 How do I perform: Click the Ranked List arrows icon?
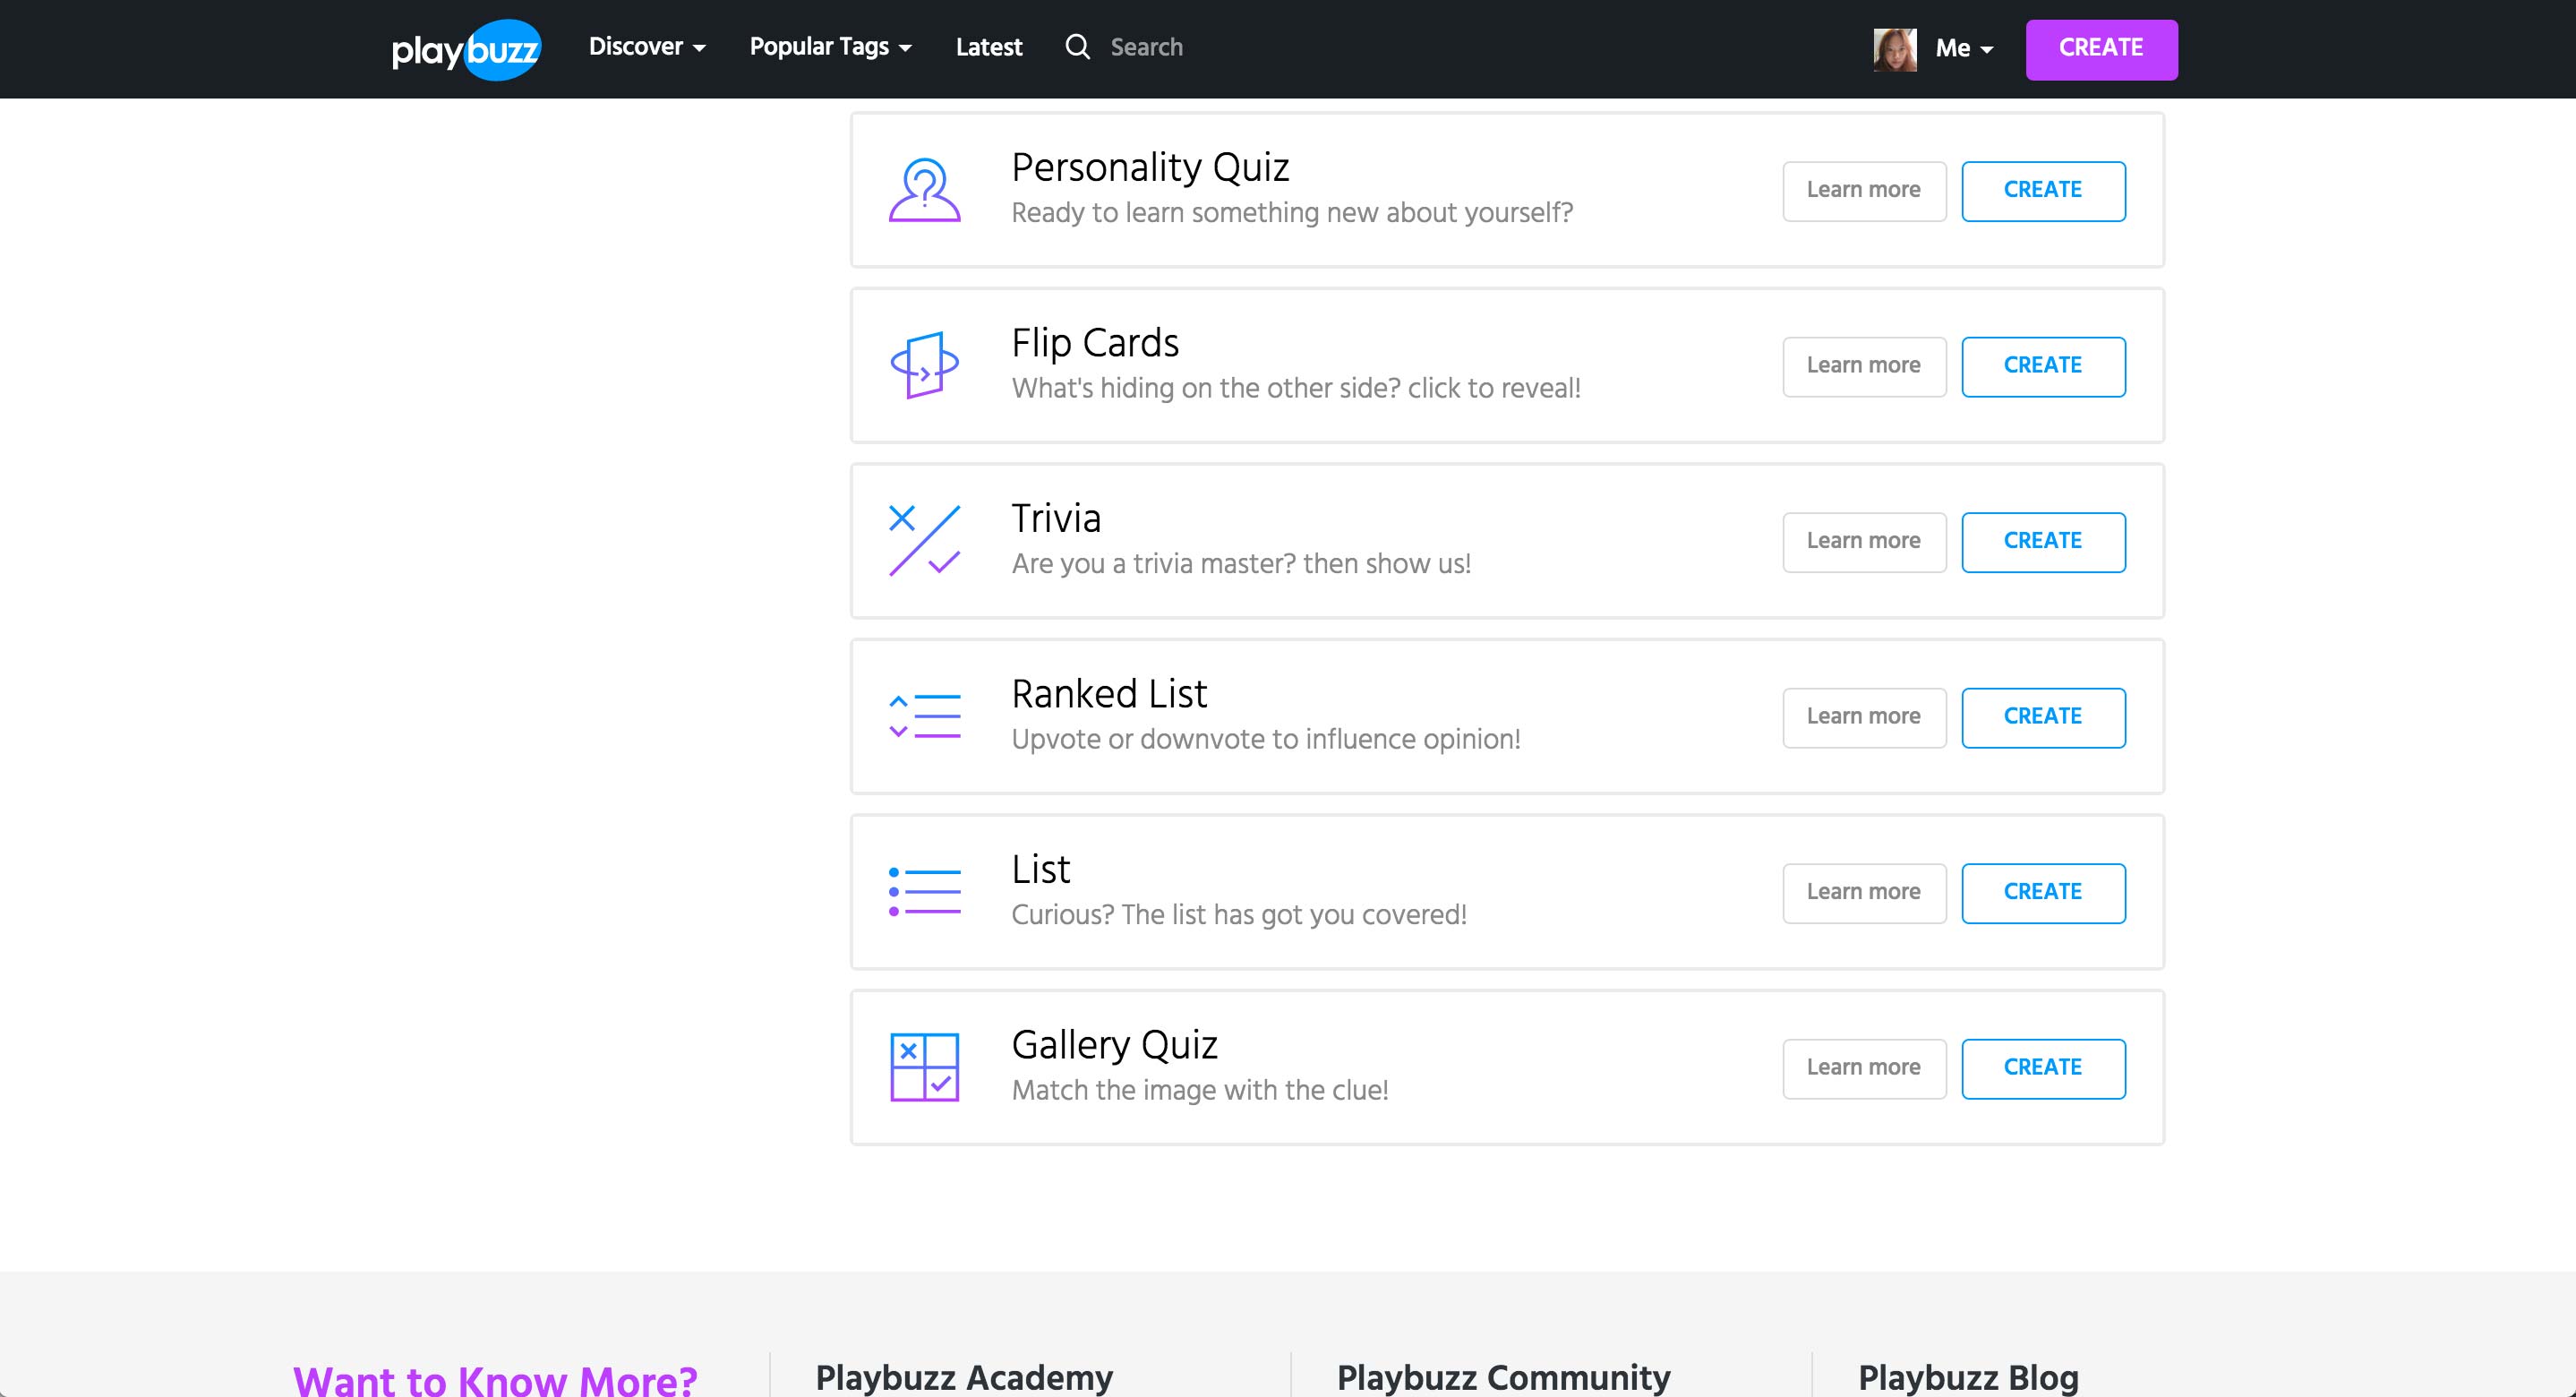[924, 716]
